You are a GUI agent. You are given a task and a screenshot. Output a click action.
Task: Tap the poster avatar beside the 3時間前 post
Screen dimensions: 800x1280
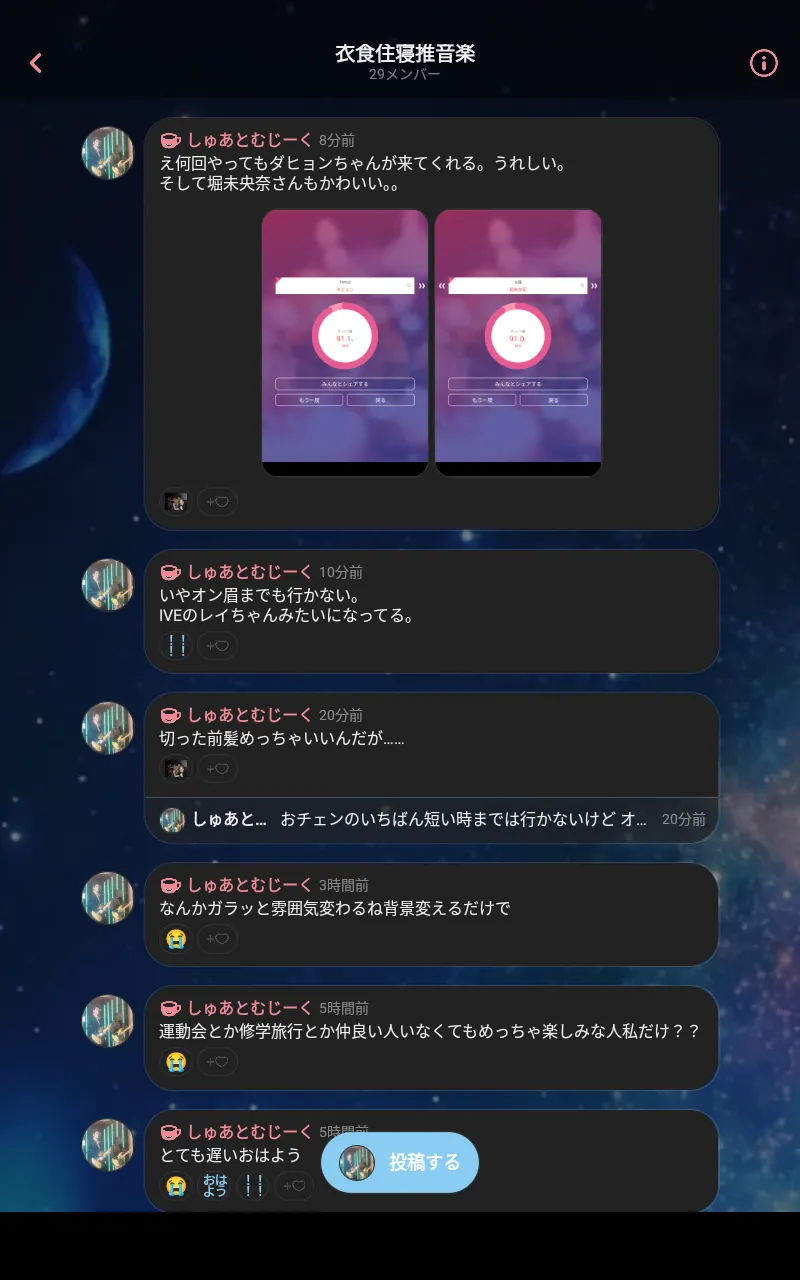(x=108, y=898)
